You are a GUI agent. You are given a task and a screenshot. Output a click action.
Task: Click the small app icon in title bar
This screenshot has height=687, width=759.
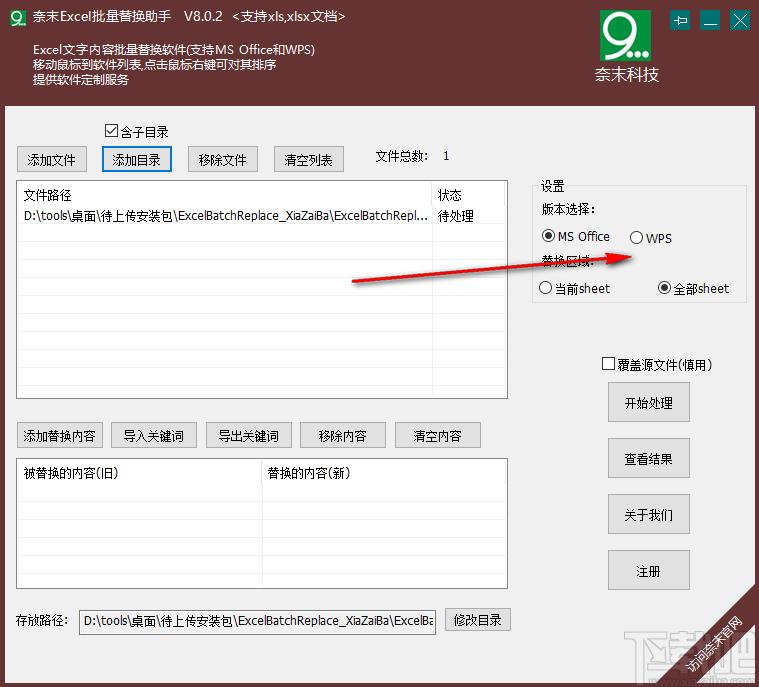coord(17,18)
